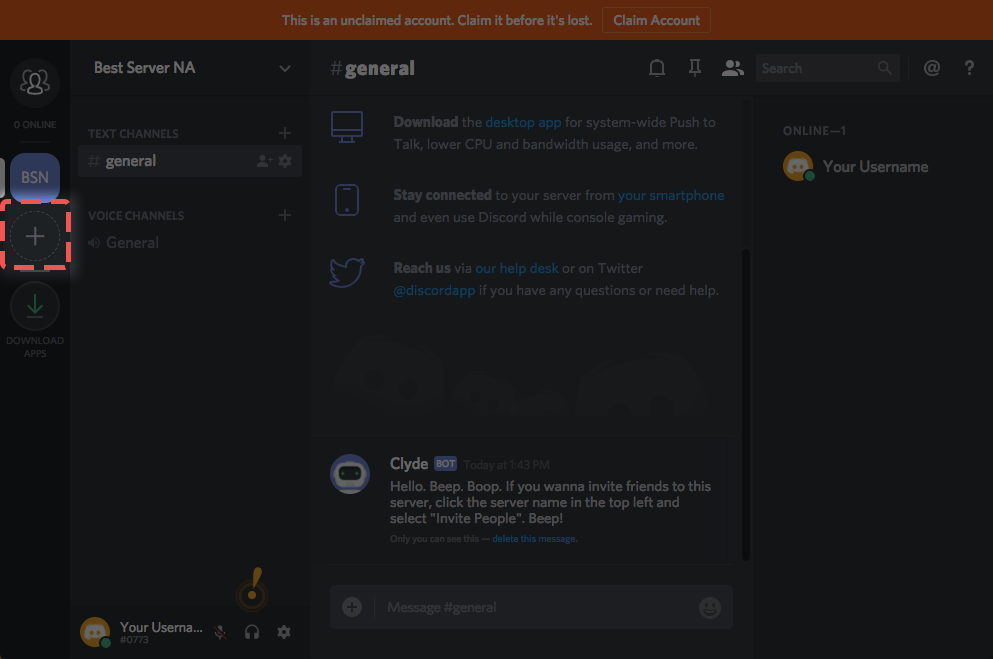Viewport: 993px width, 659px height.
Task: Click your avatar in the user panel
Action: 95,632
